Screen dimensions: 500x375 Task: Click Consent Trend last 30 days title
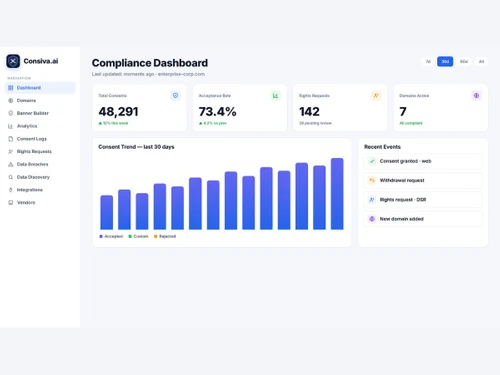tap(136, 147)
